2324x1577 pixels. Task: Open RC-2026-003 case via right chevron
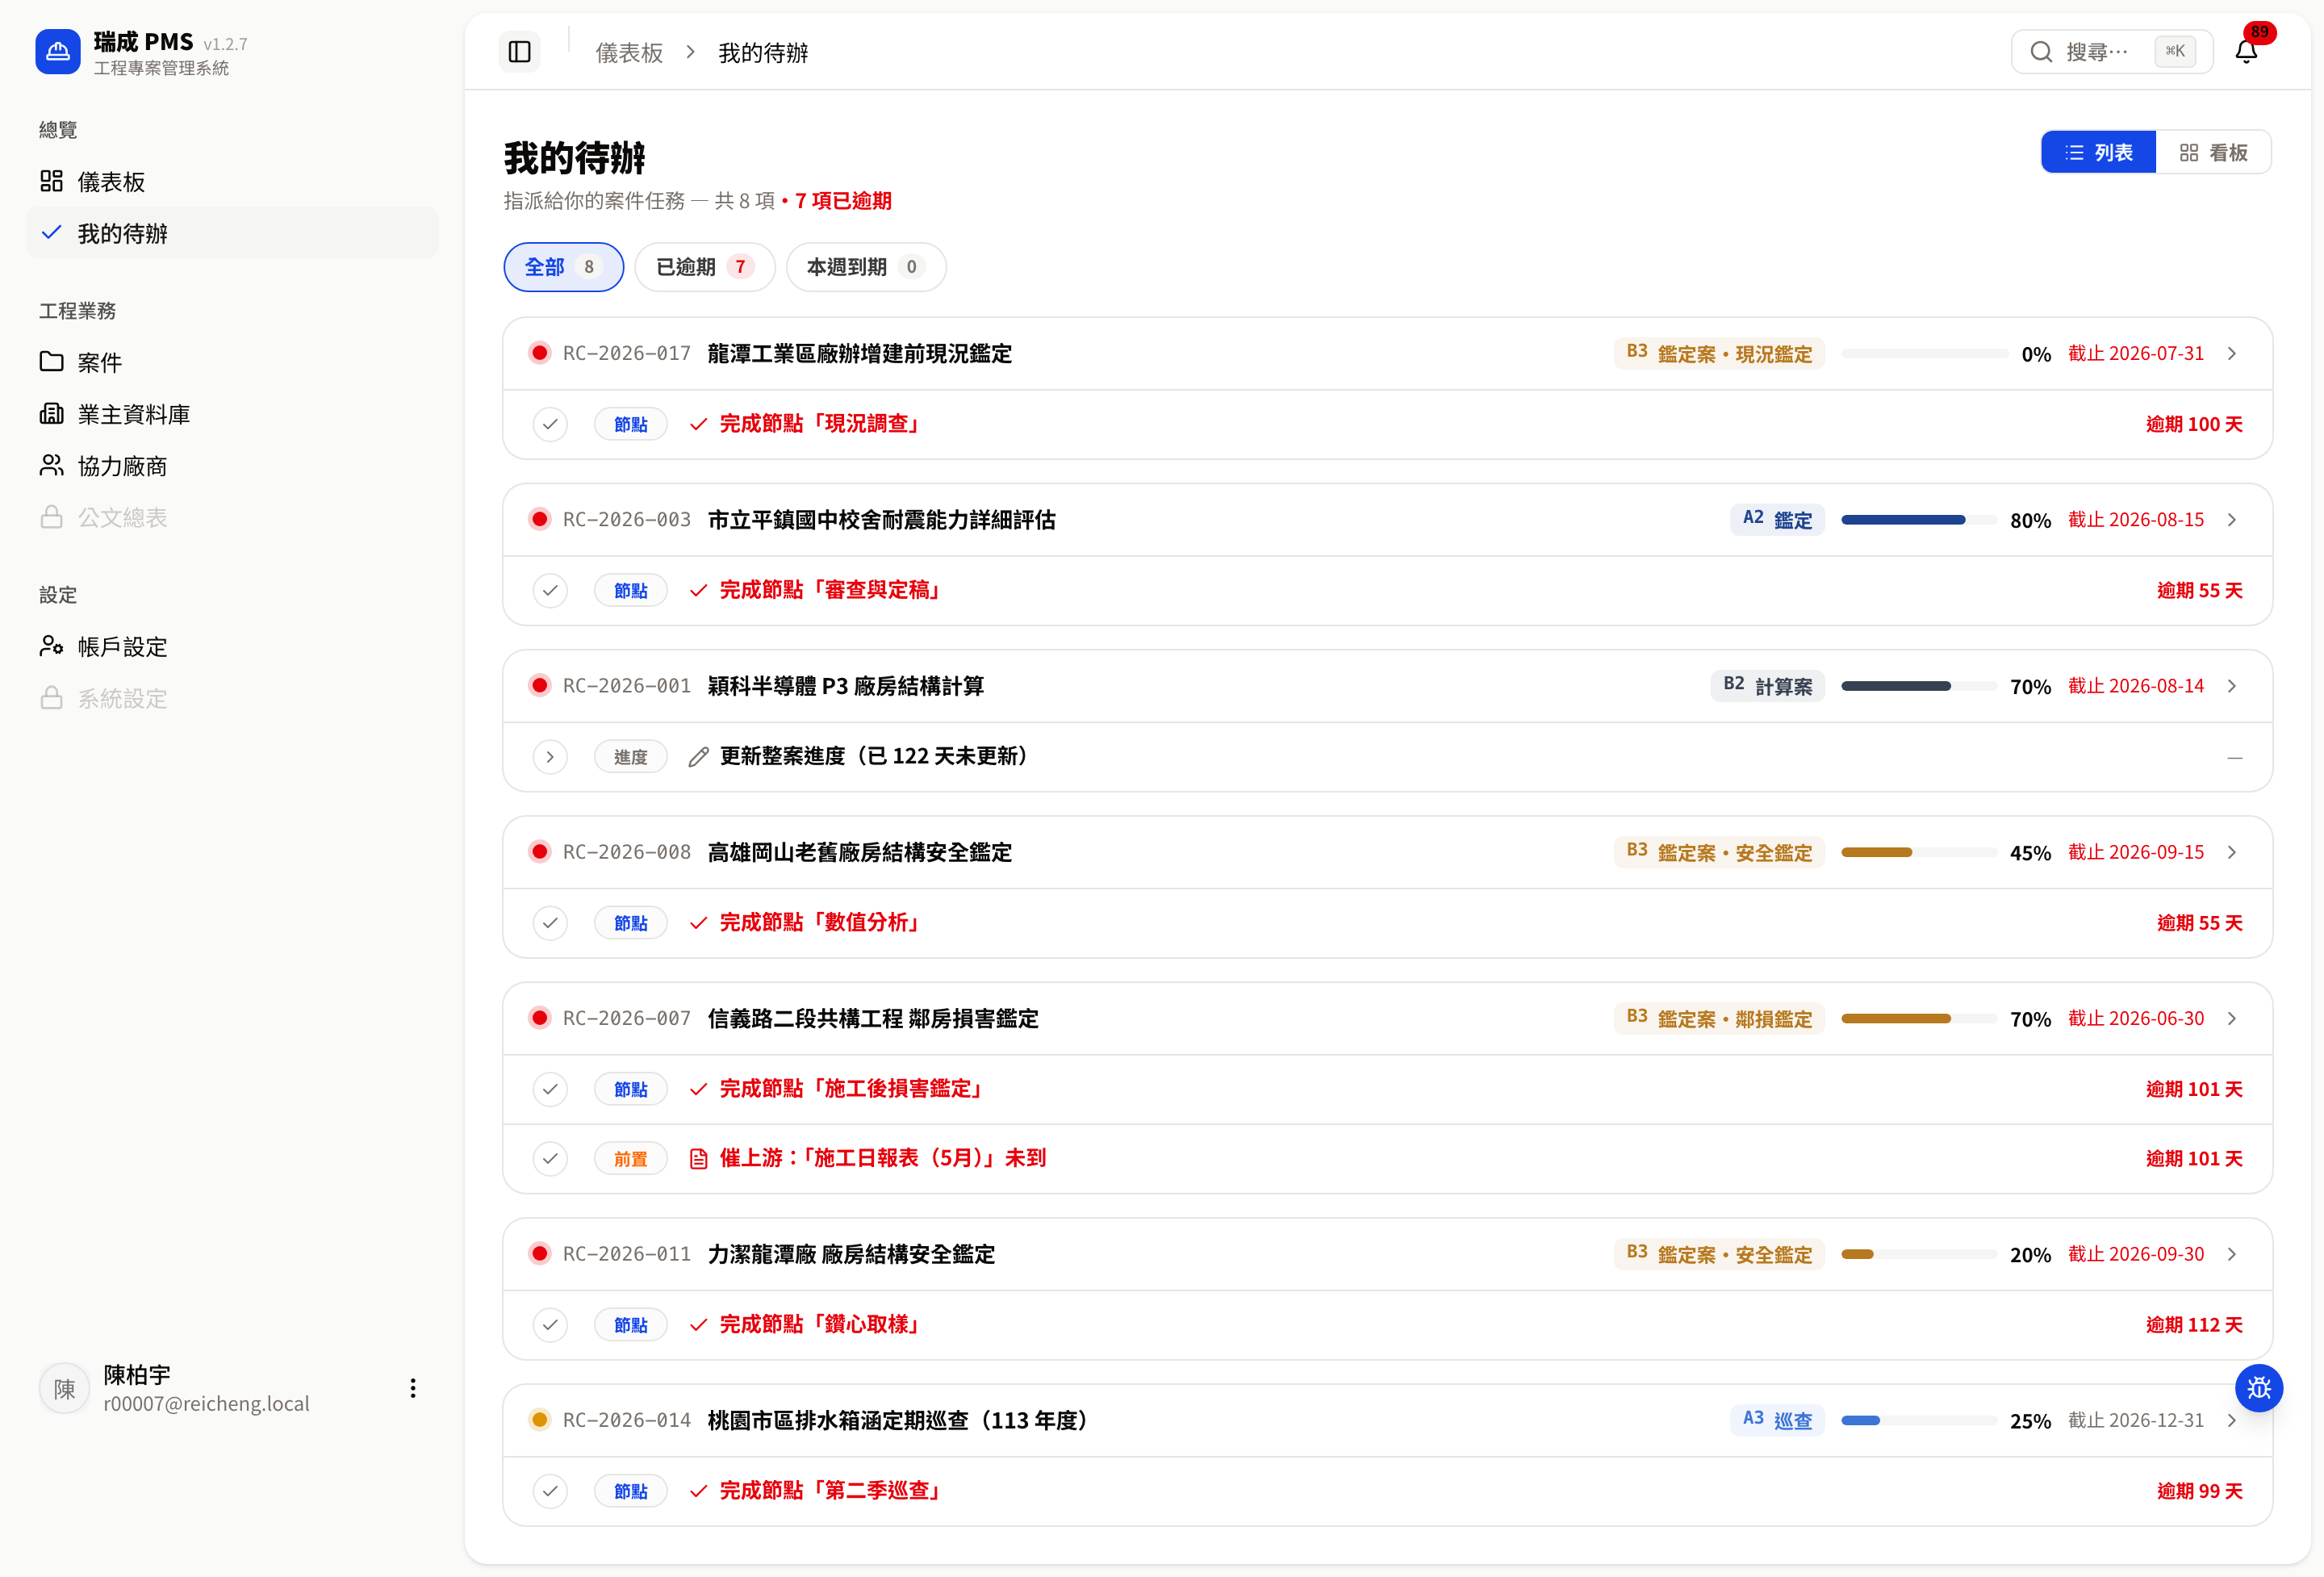pos(2232,519)
